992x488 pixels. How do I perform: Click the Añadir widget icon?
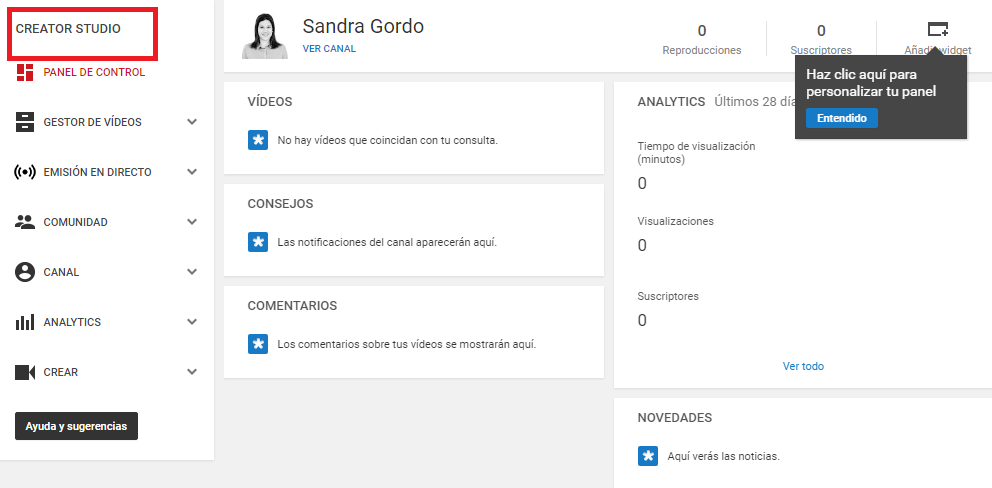click(937, 29)
